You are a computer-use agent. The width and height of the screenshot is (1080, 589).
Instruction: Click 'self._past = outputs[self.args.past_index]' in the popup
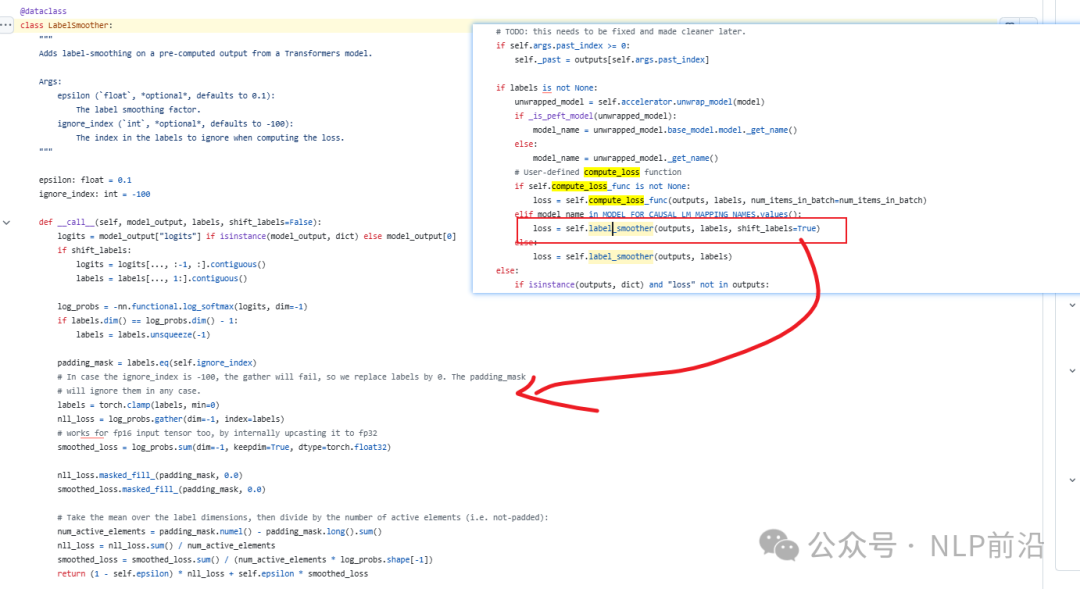[612, 60]
